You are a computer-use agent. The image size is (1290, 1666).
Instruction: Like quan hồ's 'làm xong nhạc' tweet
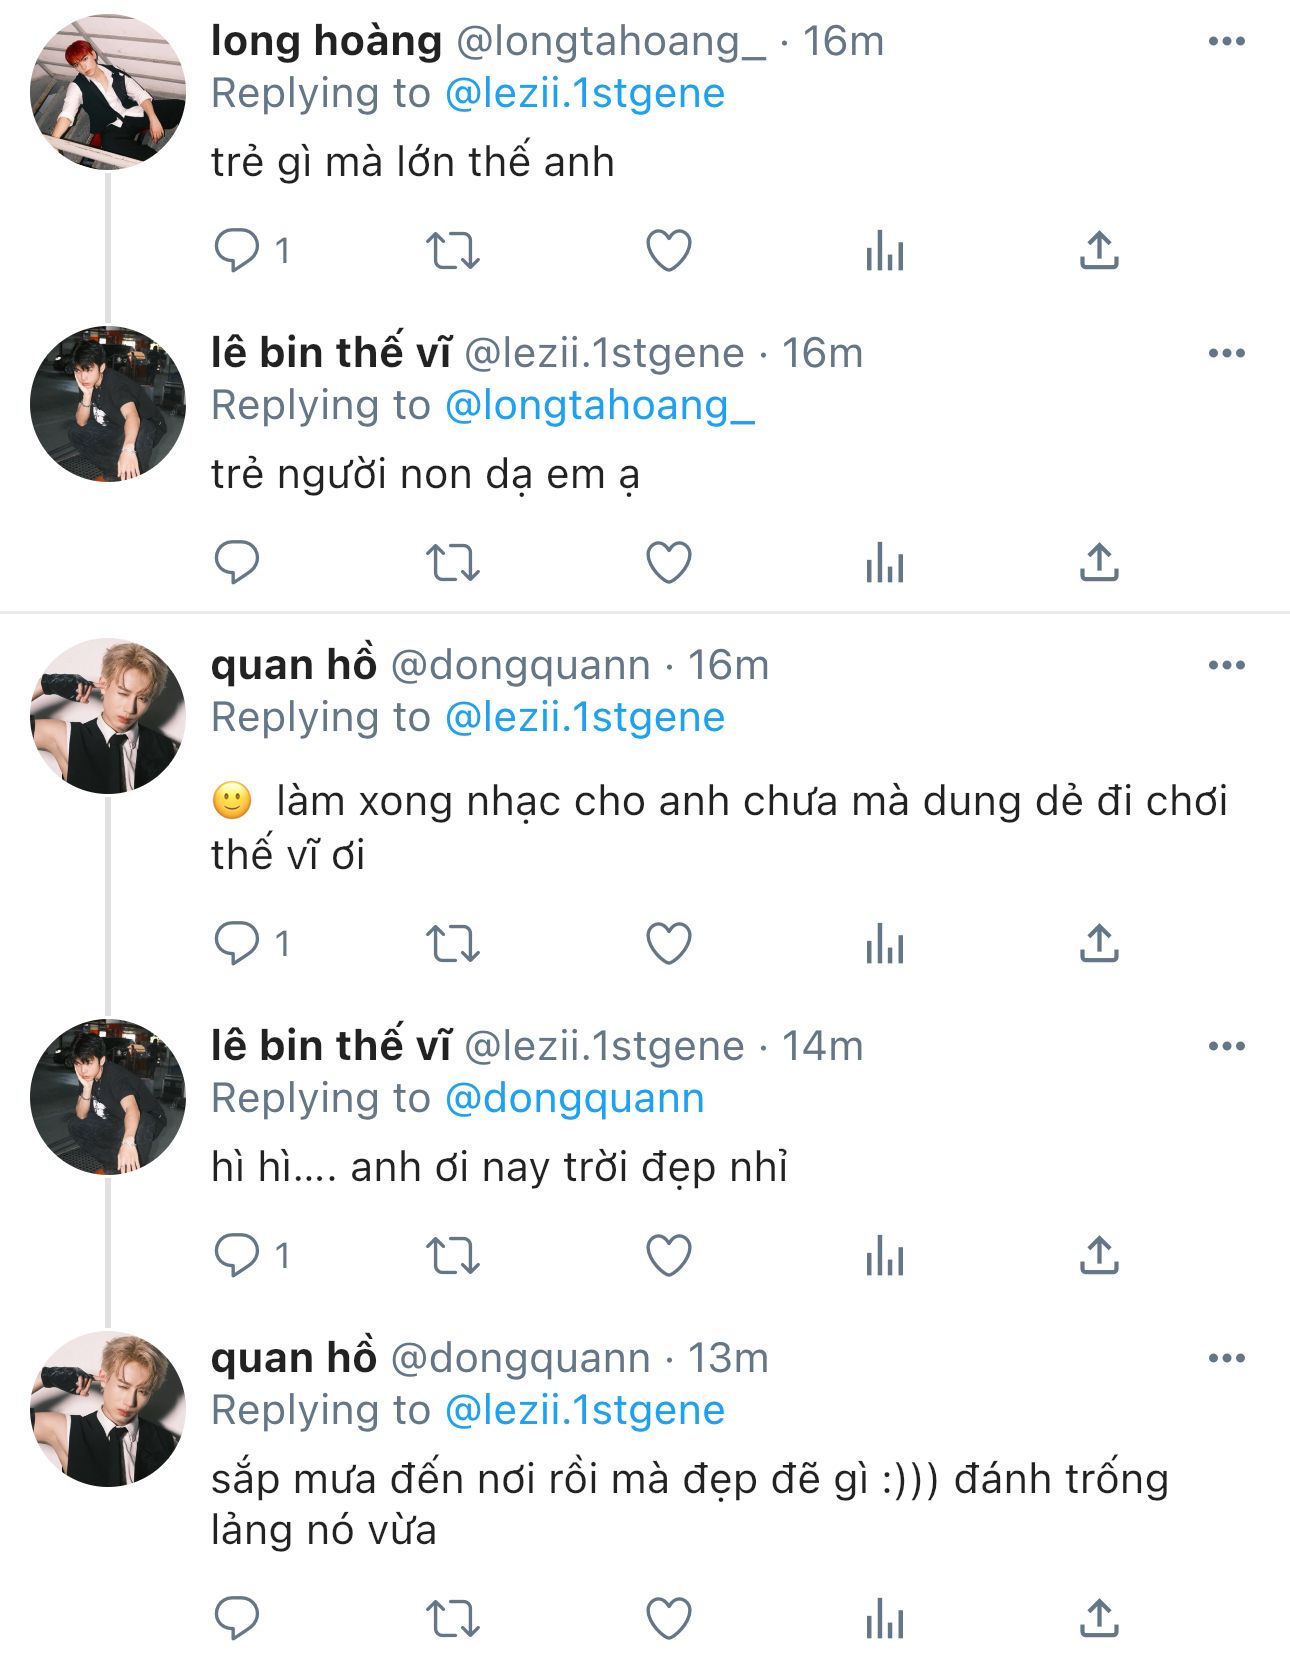(x=669, y=943)
